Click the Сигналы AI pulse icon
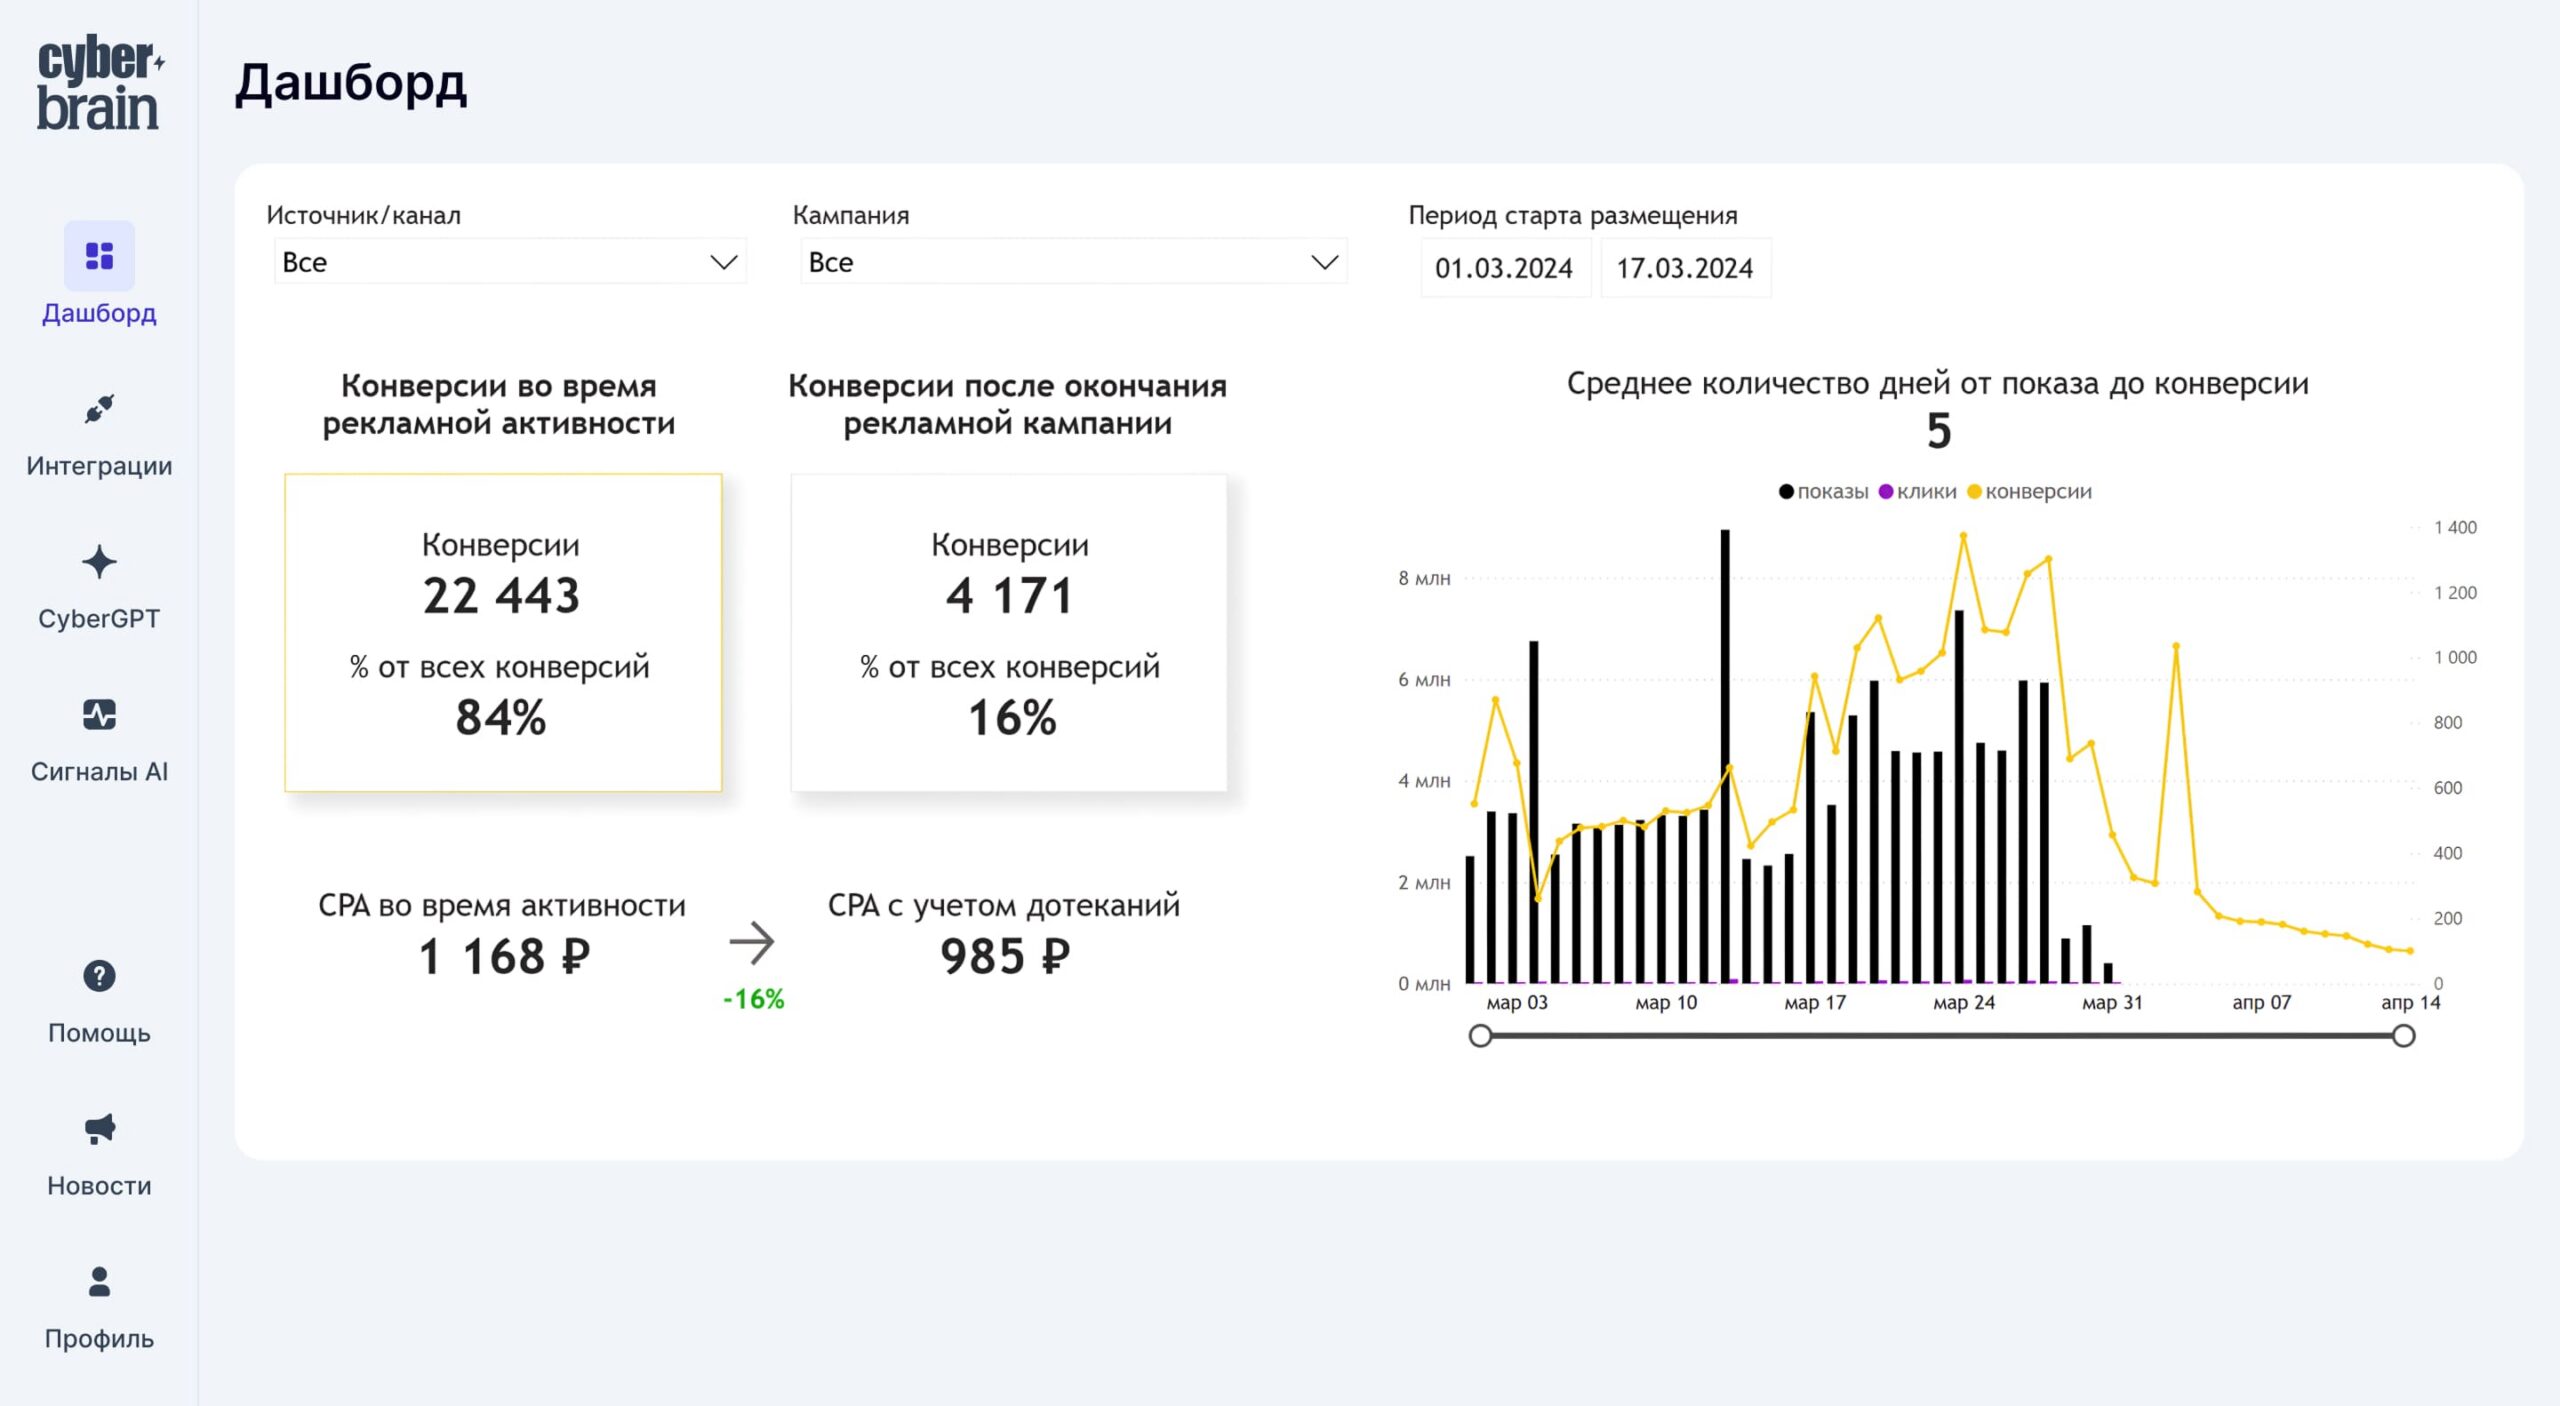This screenshot has height=1406, width=2560. (x=99, y=715)
